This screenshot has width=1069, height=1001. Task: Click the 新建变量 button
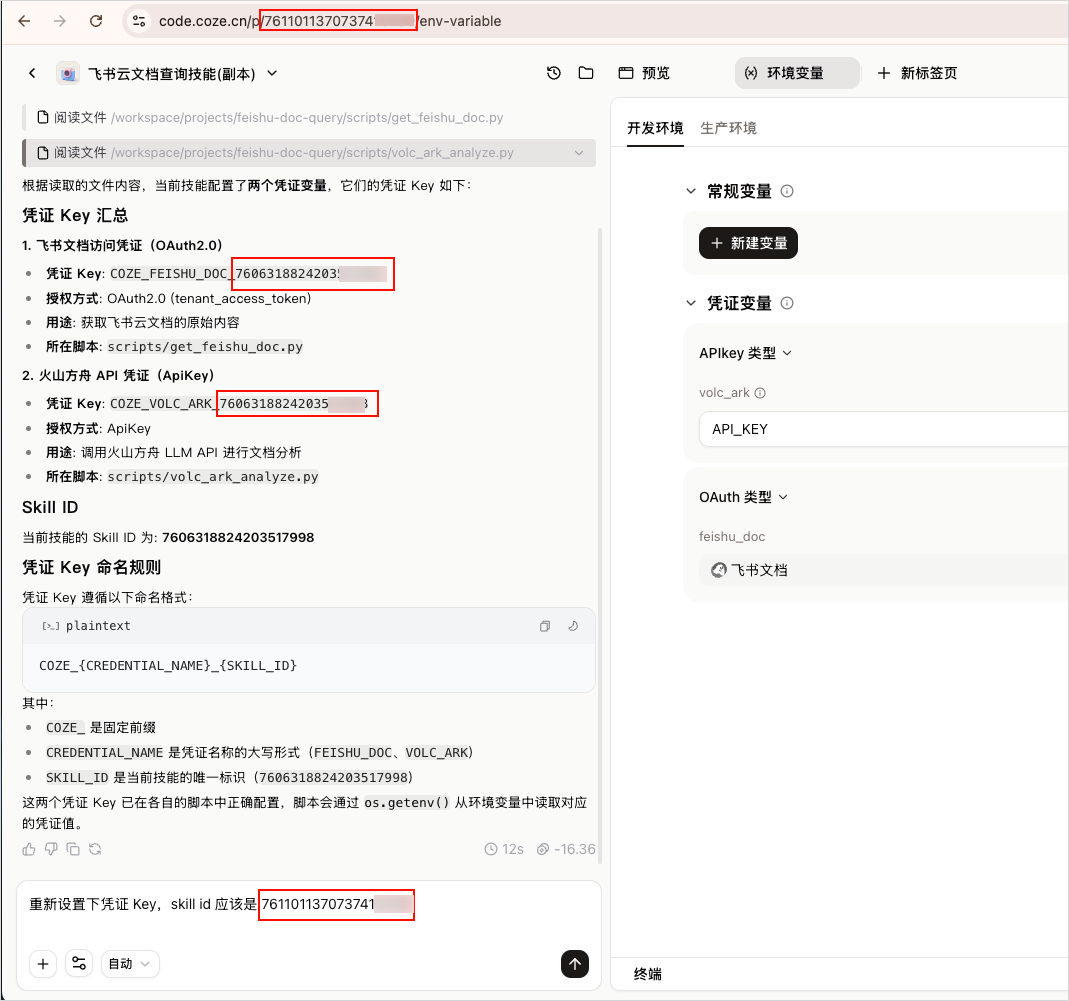(748, 243)
